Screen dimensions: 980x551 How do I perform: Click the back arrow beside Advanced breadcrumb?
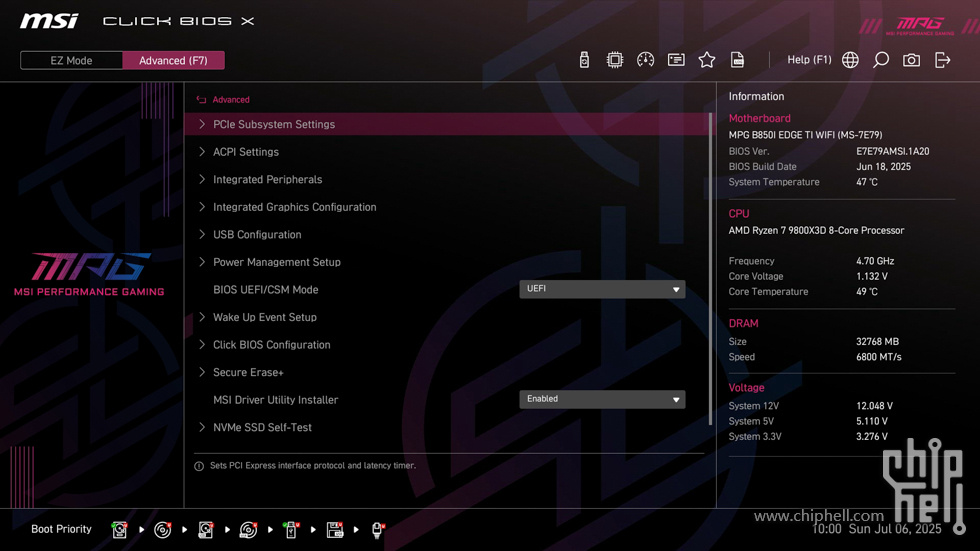[x=201, y=99]
